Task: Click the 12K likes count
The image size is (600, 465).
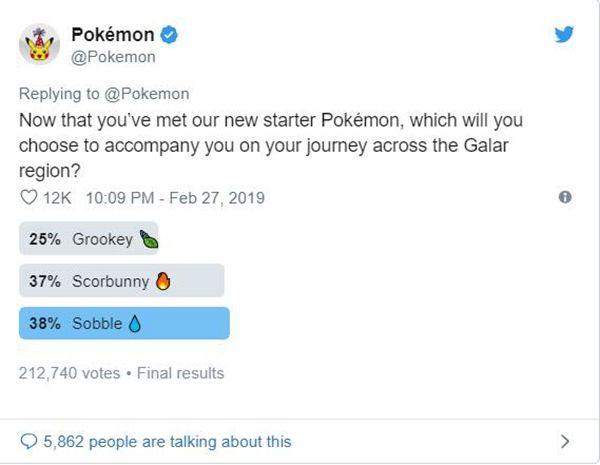Action: tap(57, 198)
